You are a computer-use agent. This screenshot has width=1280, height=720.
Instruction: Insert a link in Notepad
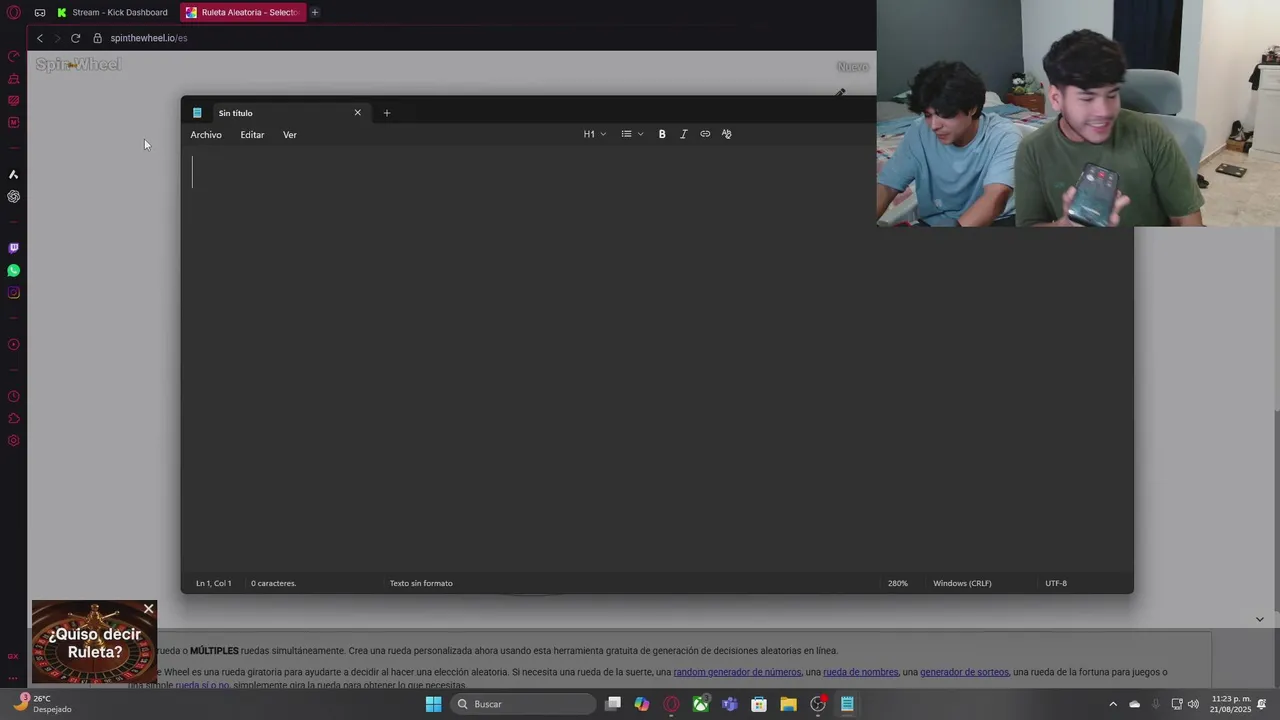coord(705,134)
